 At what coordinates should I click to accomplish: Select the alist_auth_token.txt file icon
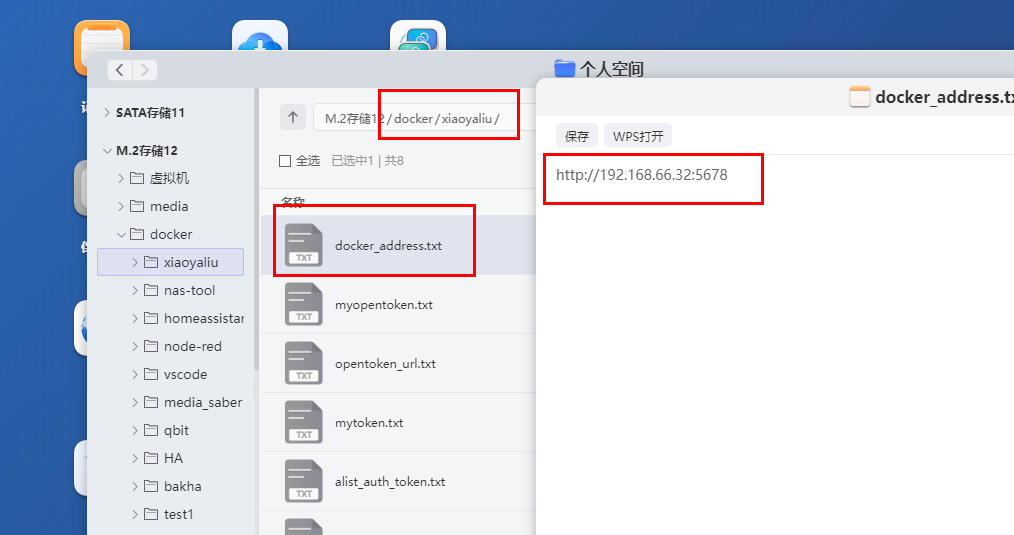[x=303, y=481]
